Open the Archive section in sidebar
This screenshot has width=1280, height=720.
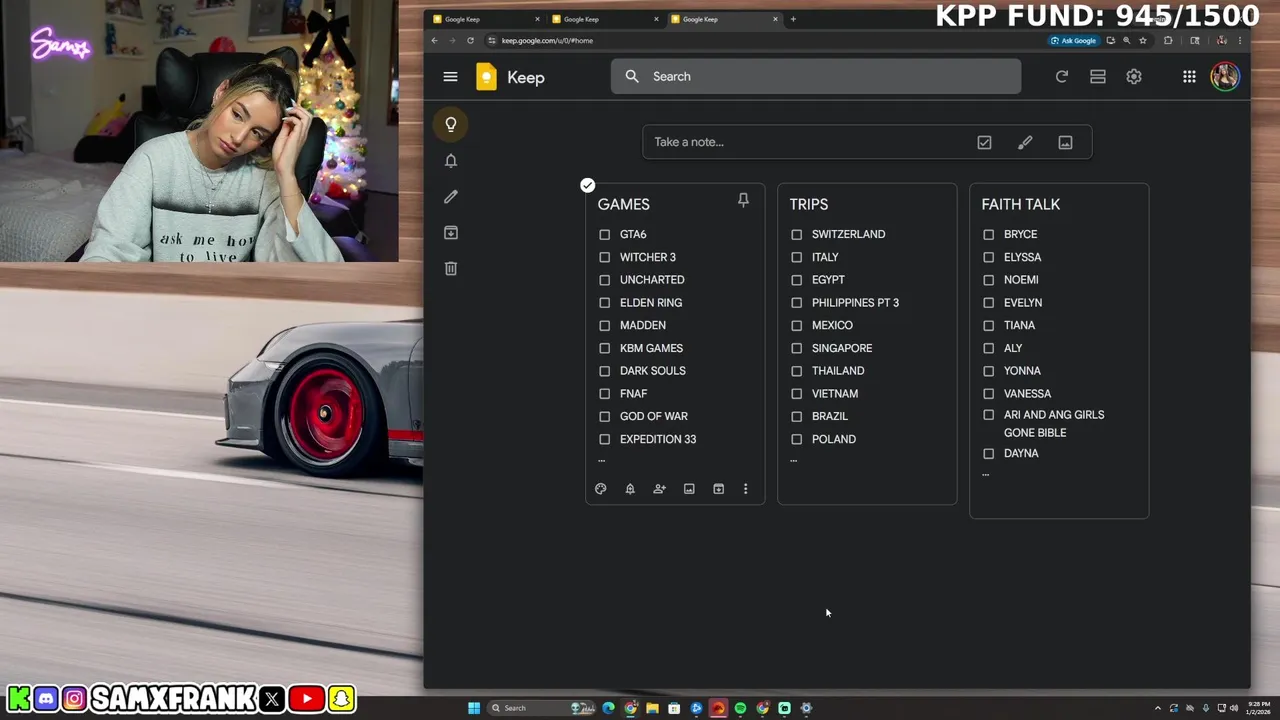(x=451, y=233)
